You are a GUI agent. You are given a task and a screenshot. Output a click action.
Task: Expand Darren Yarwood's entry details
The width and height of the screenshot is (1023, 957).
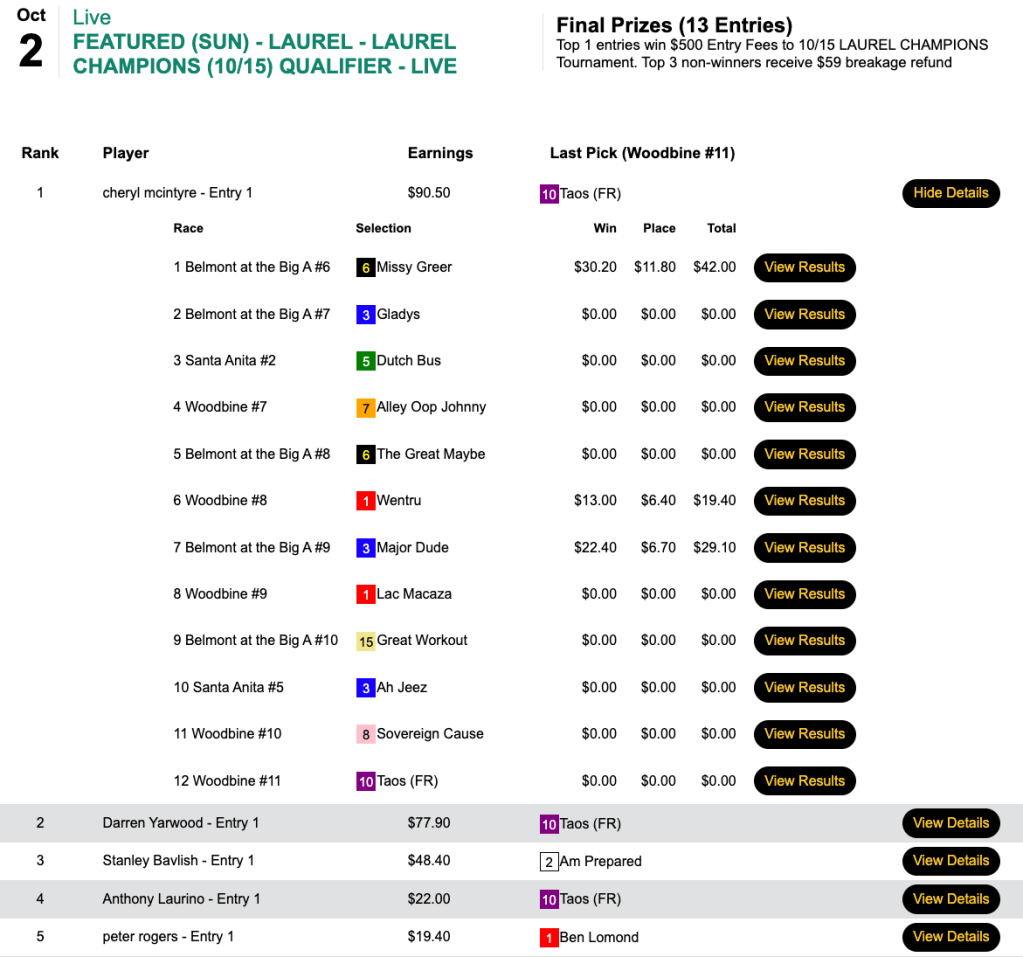(x=950, y=823)
